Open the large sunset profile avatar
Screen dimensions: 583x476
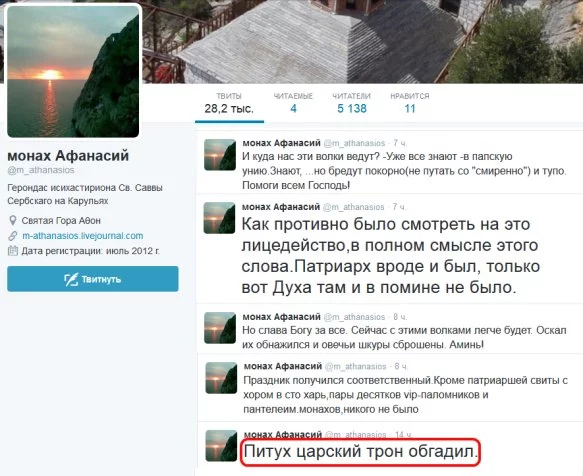(73, 71)
